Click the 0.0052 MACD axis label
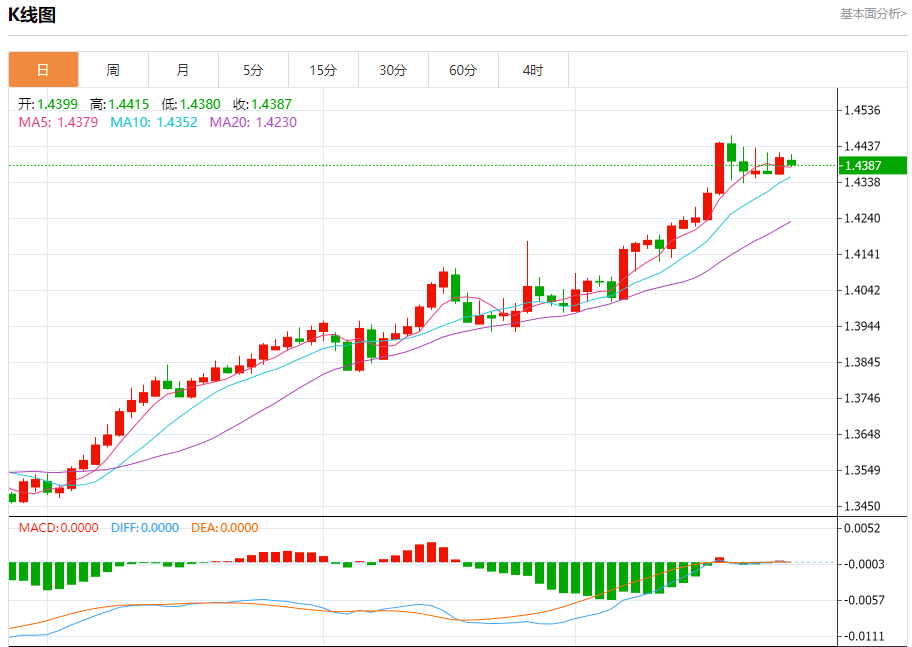912x647 pixels. click(x=863, y=528)
